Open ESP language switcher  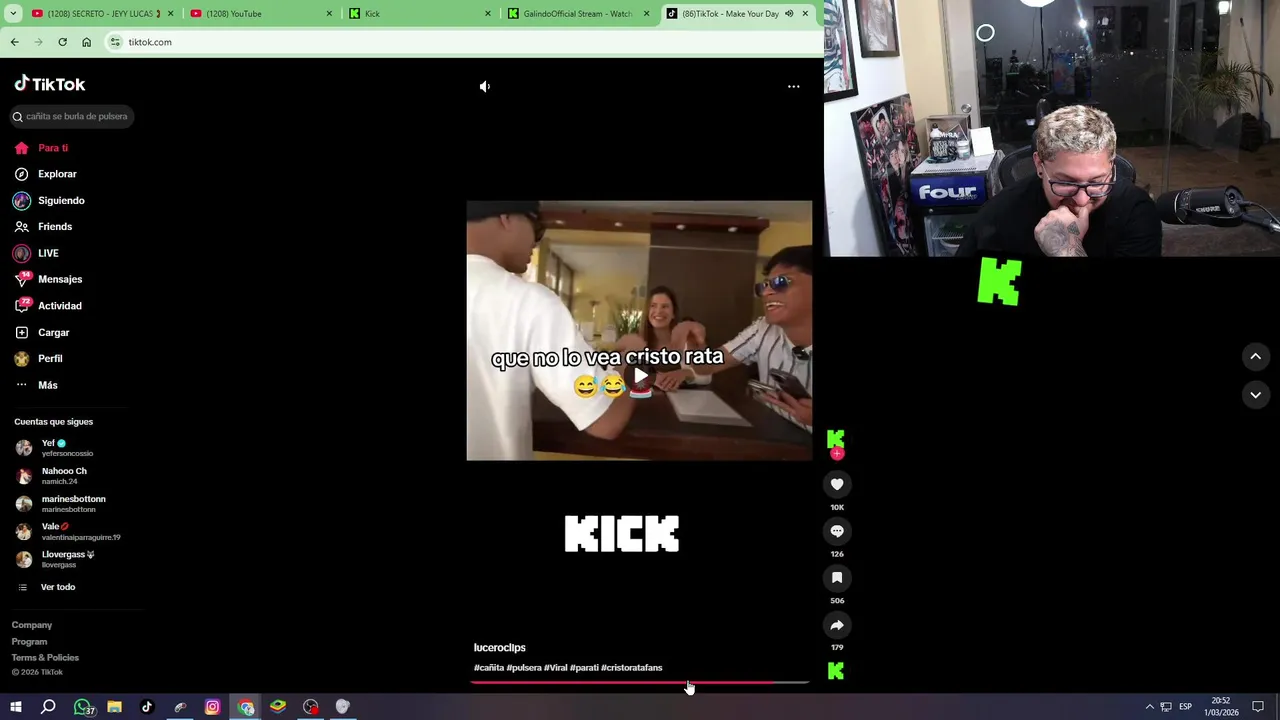click(1185, 707)
